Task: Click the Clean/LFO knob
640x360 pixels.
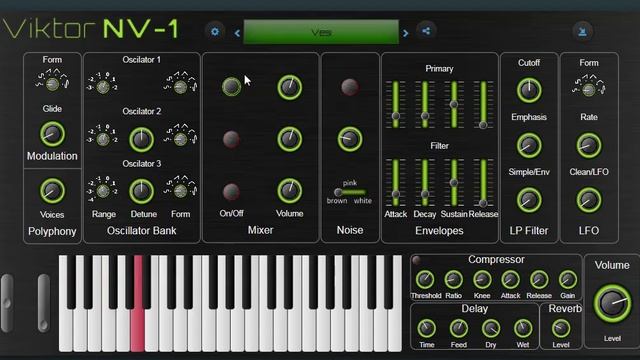Action: tap(589, 200)
